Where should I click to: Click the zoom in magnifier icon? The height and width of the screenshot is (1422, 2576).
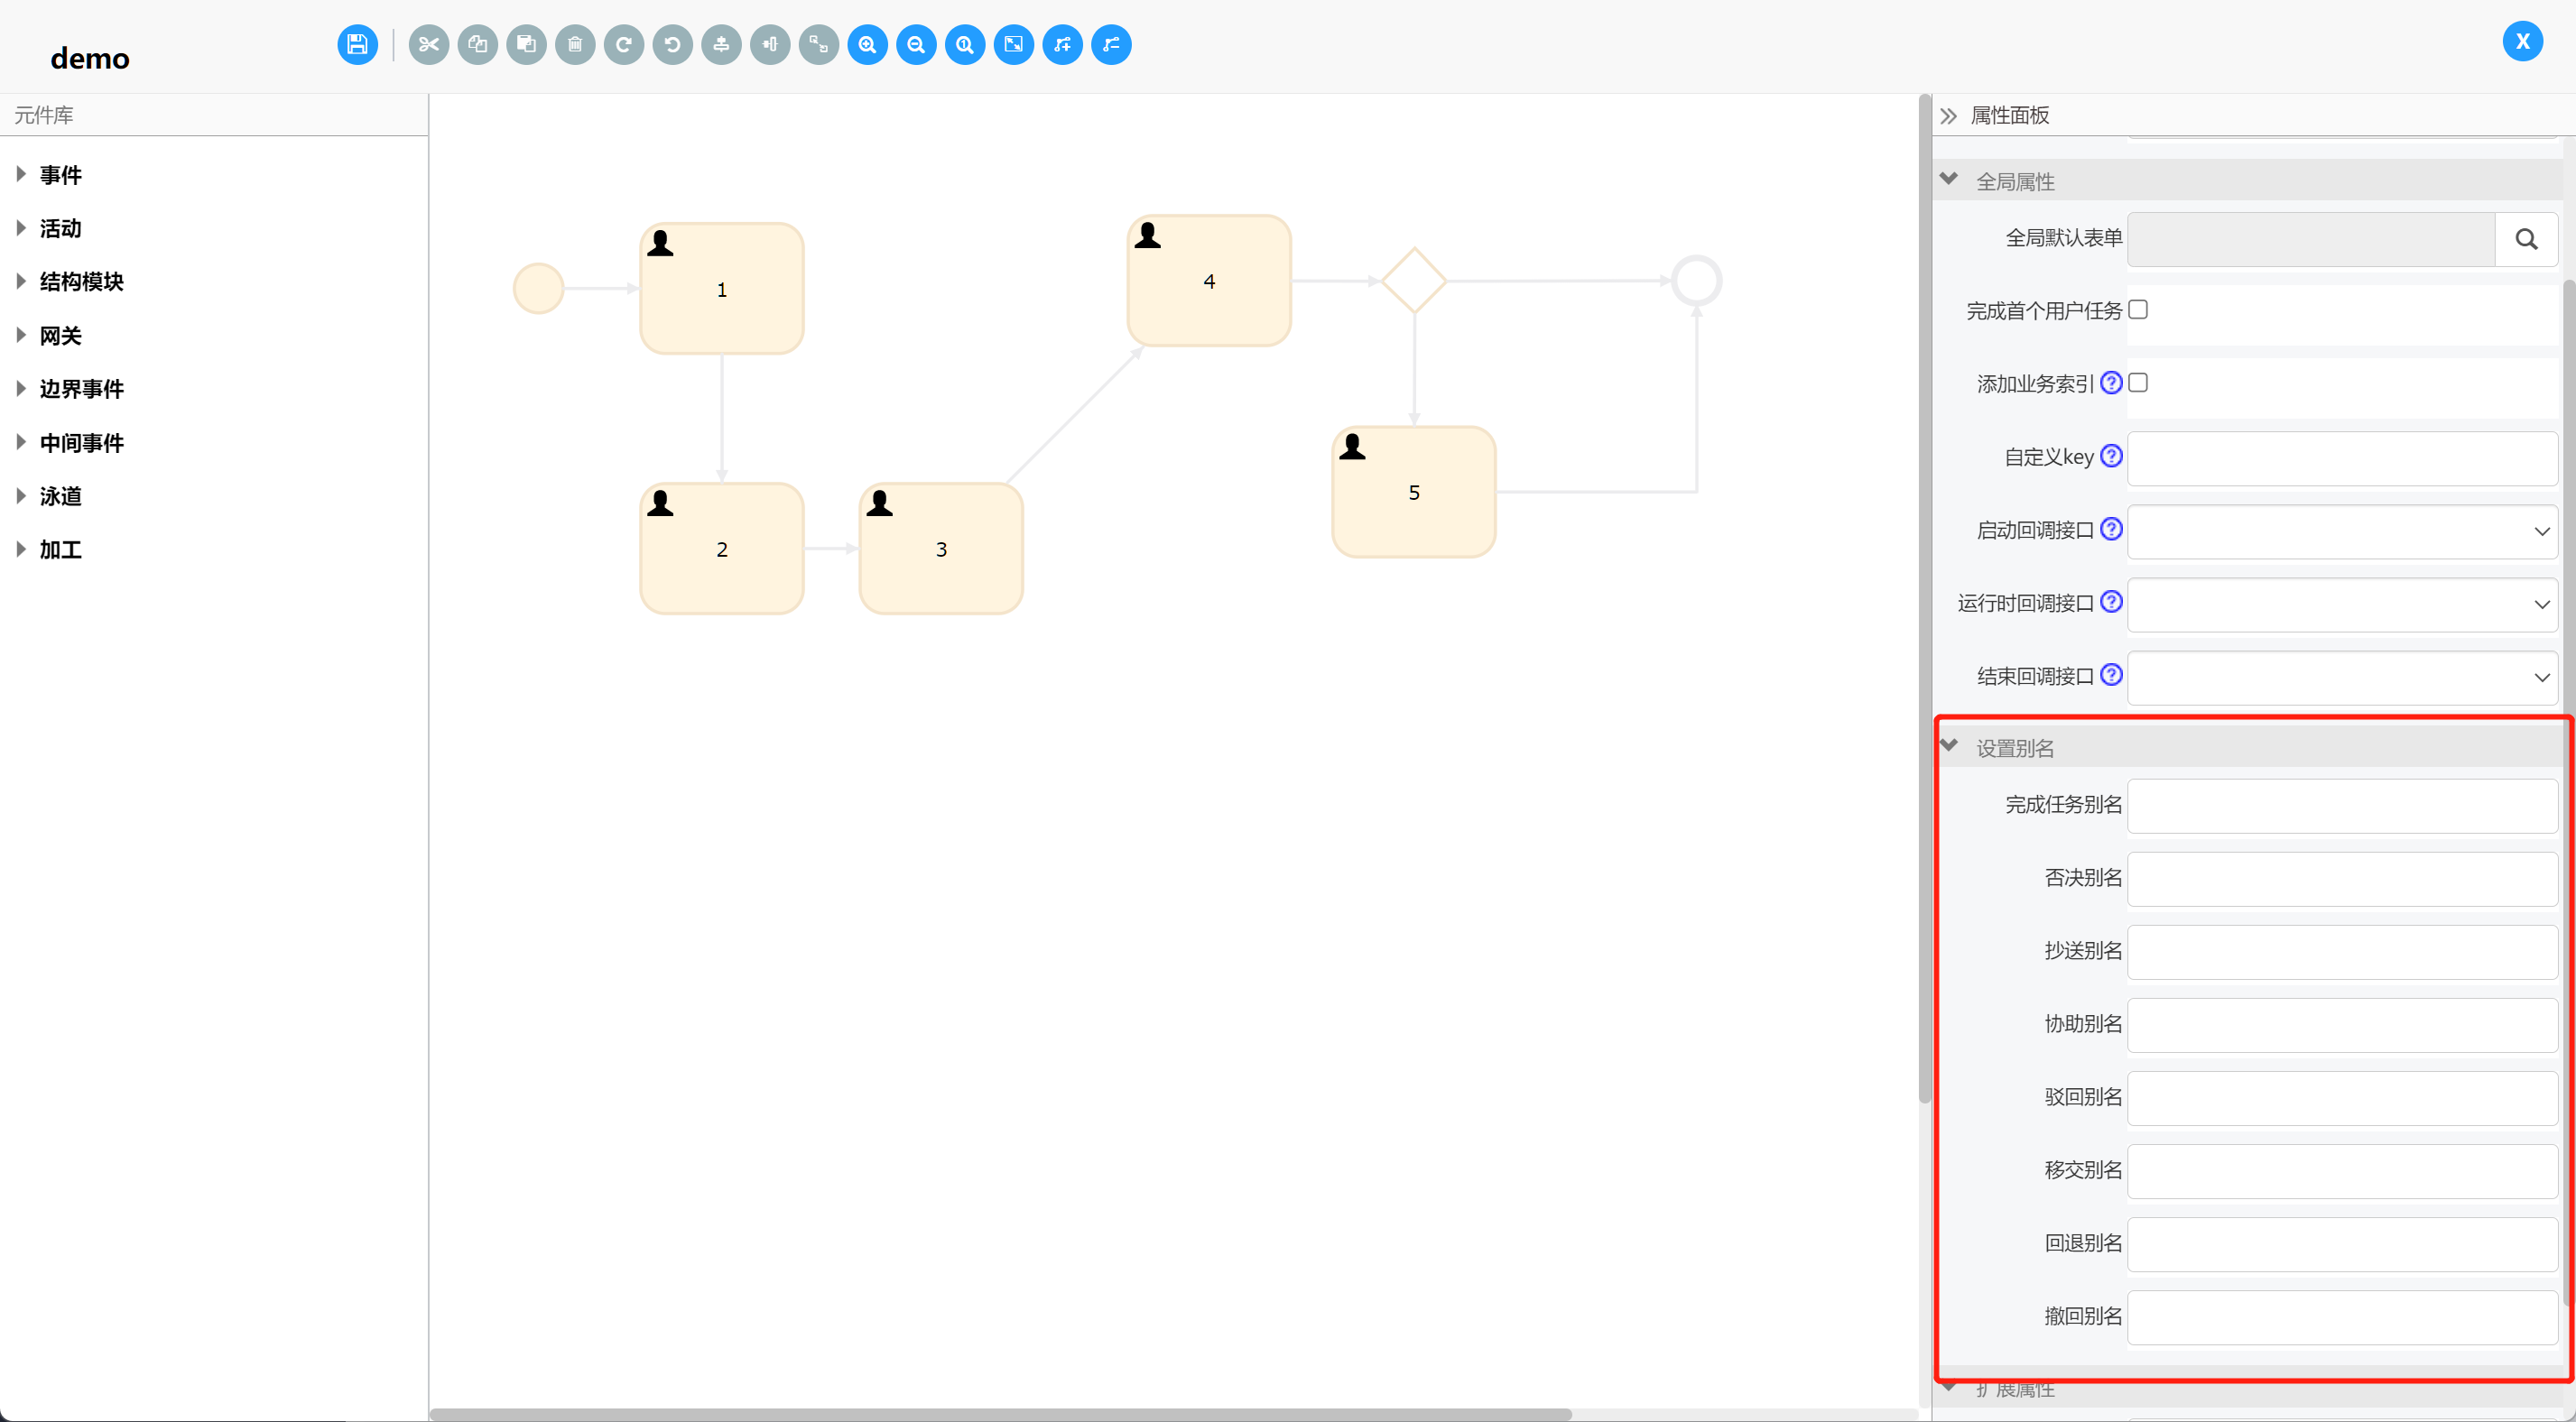867,45
